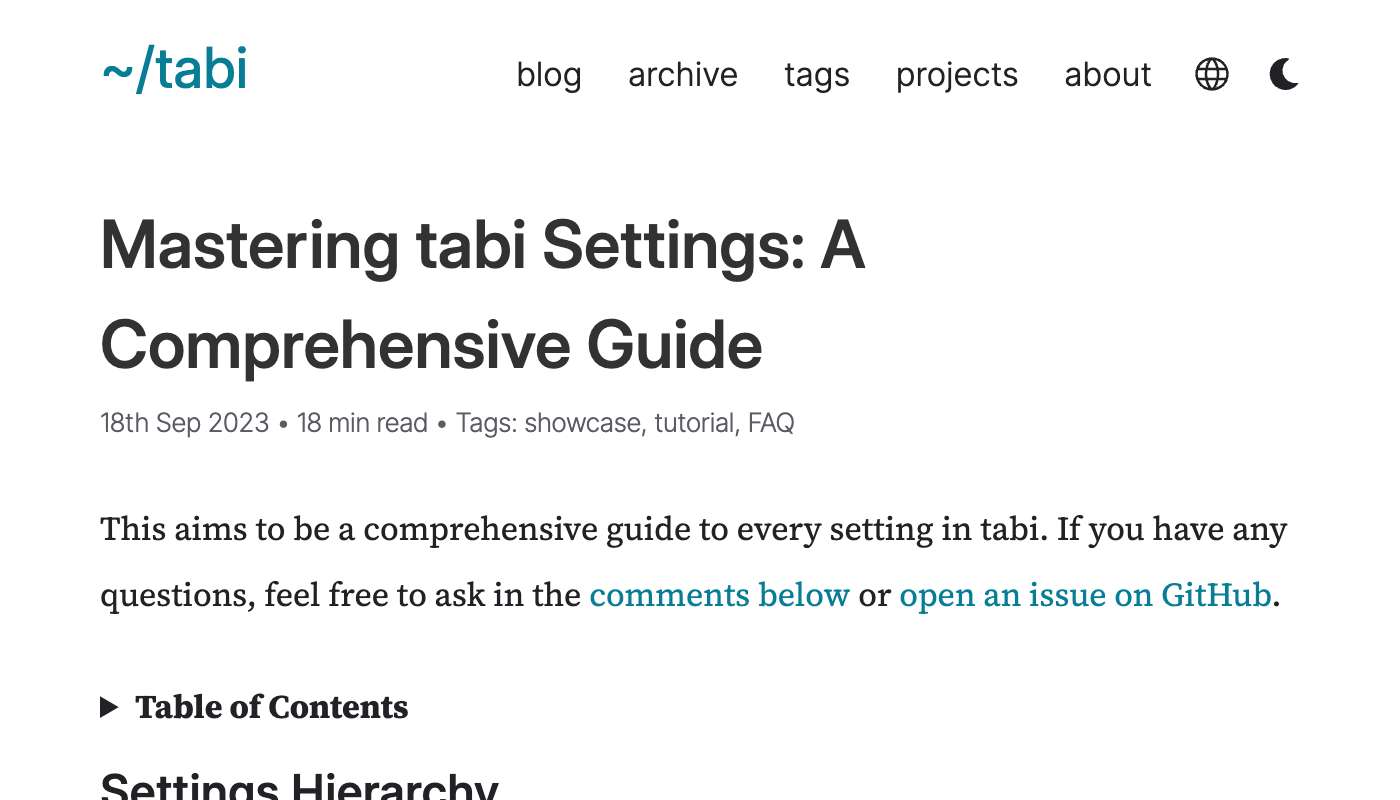Screen dimensions: 1400x800
Task: Follow the comments below link
Action: pos(719,595)
